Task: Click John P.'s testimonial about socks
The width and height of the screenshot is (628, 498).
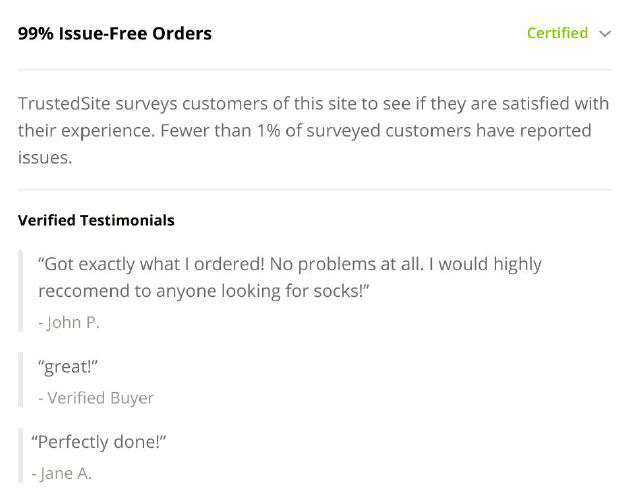Action: pos(289,277)
